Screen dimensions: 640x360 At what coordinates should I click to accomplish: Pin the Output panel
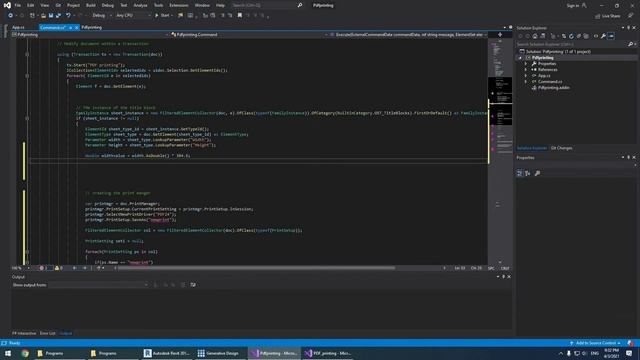tap(503, 277)
